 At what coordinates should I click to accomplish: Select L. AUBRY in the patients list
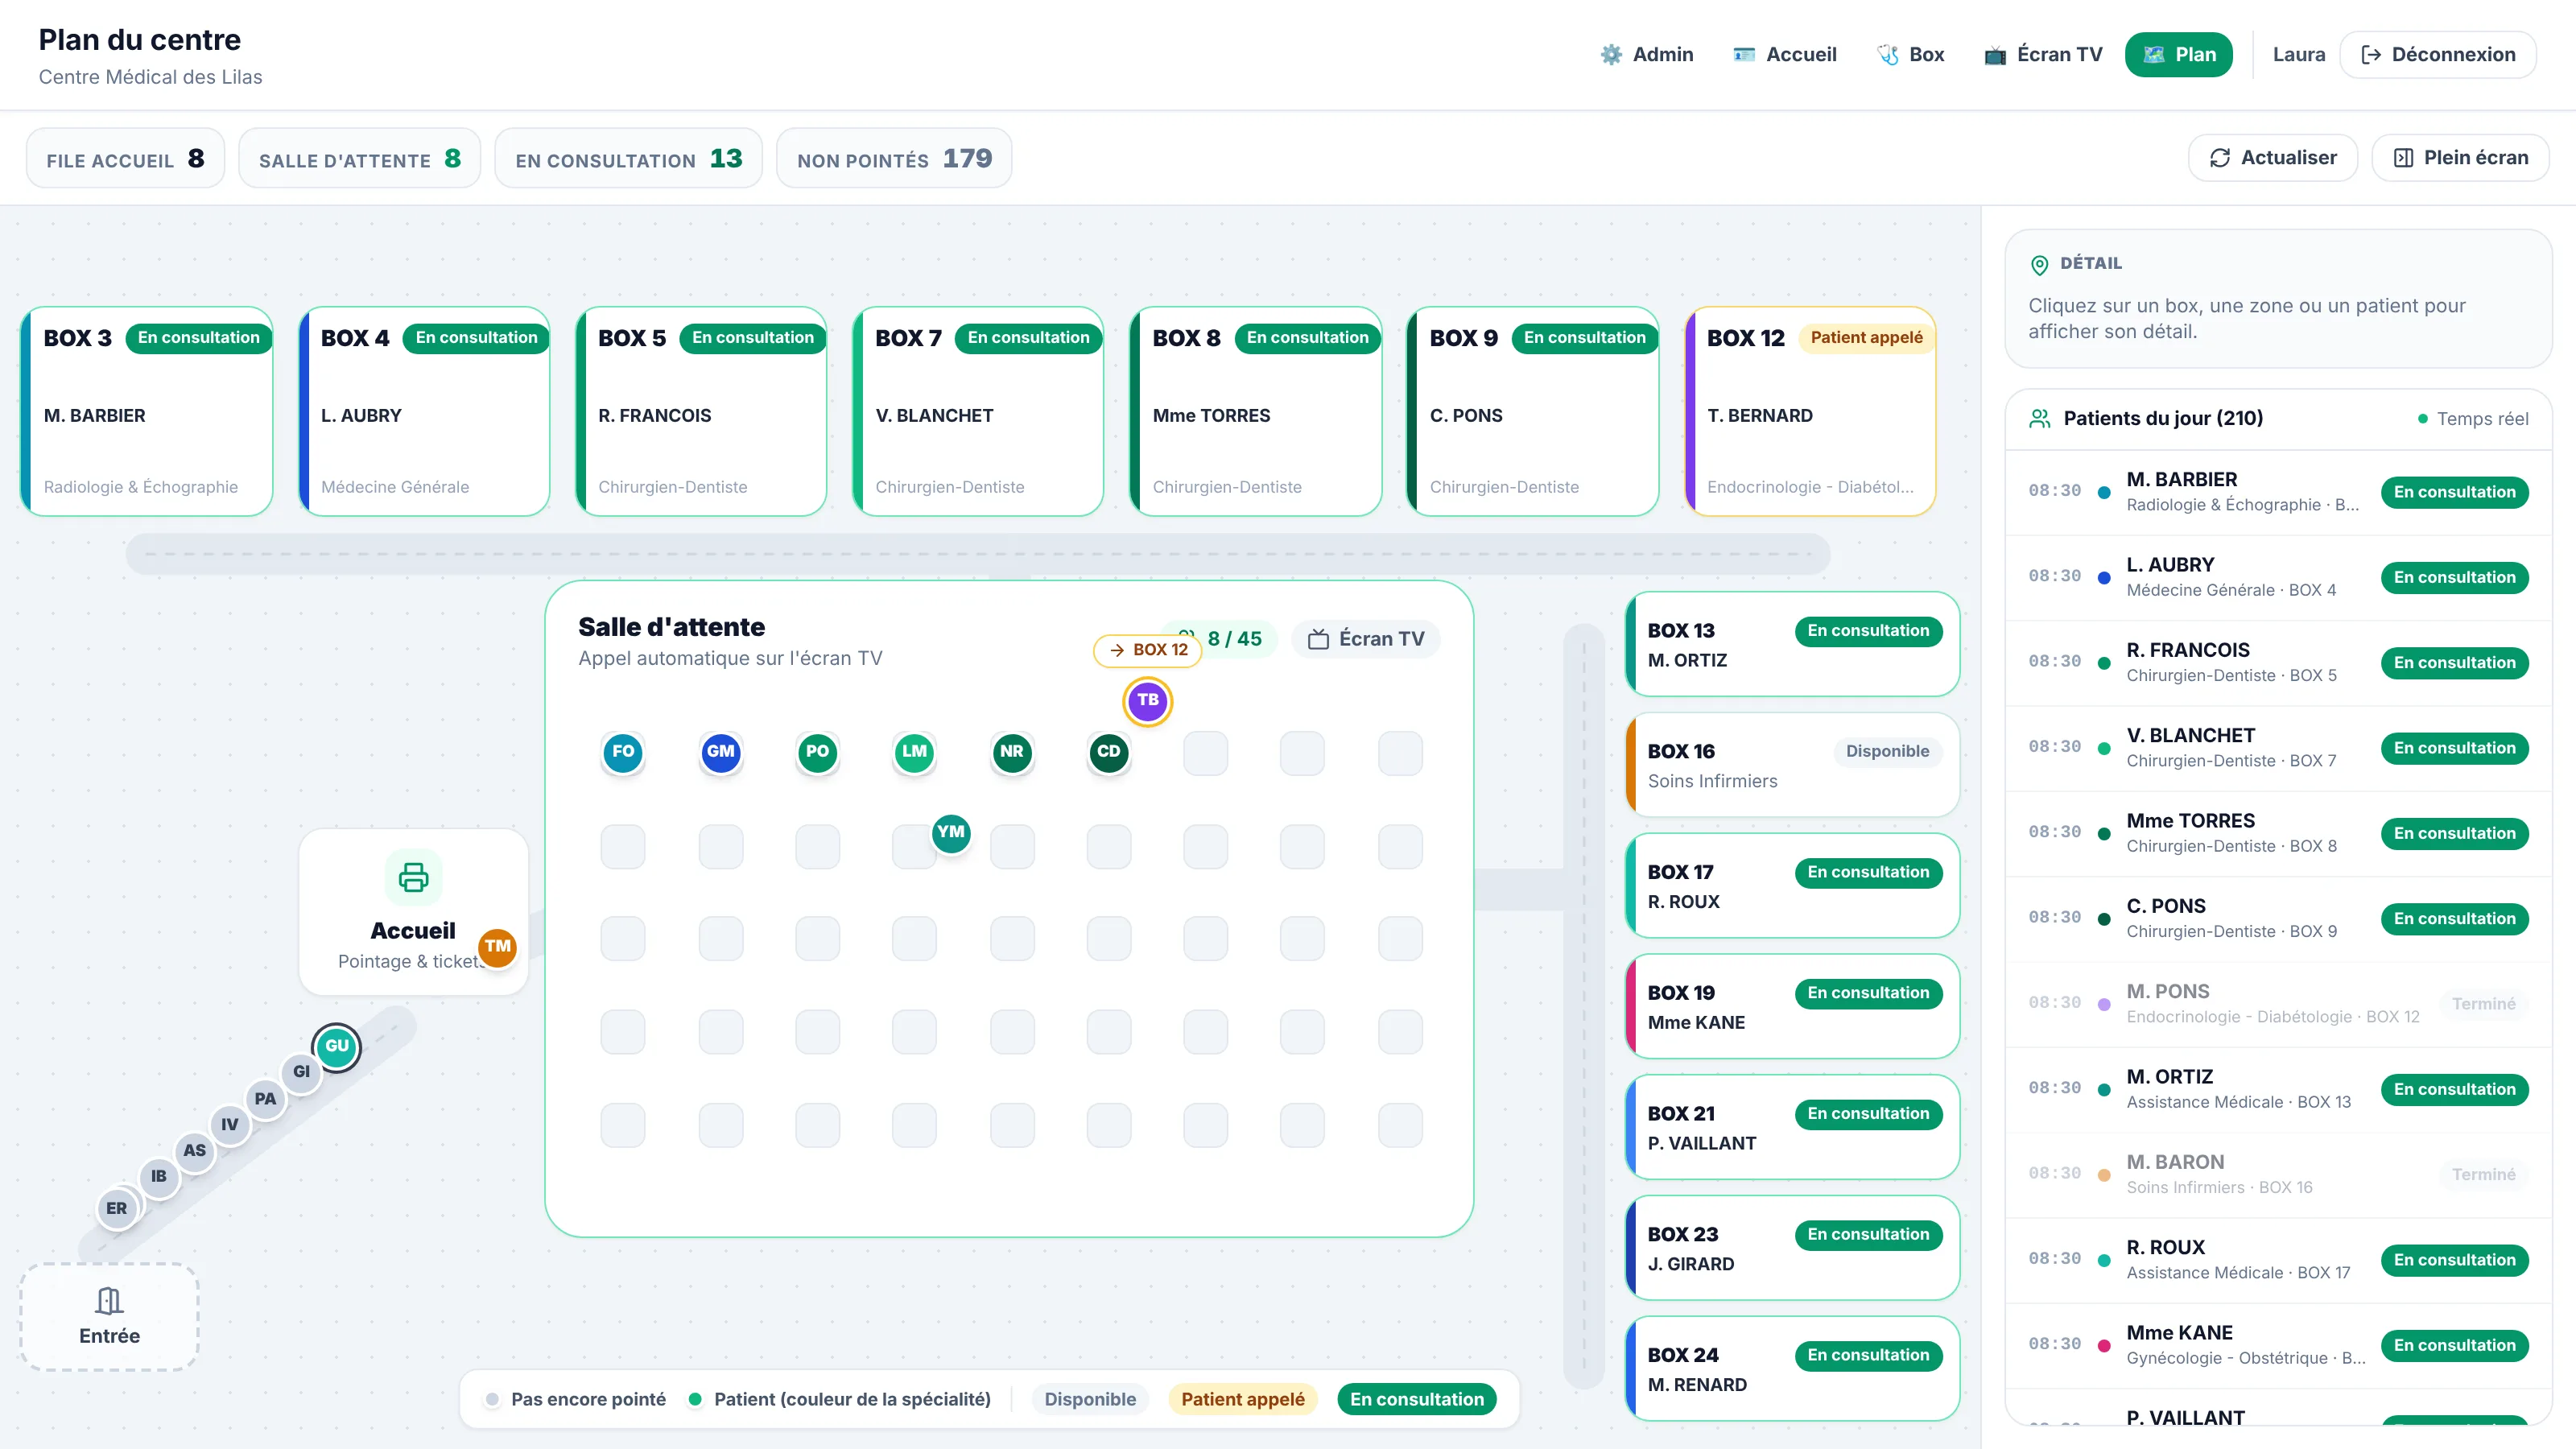click(x=2278, y=577)
